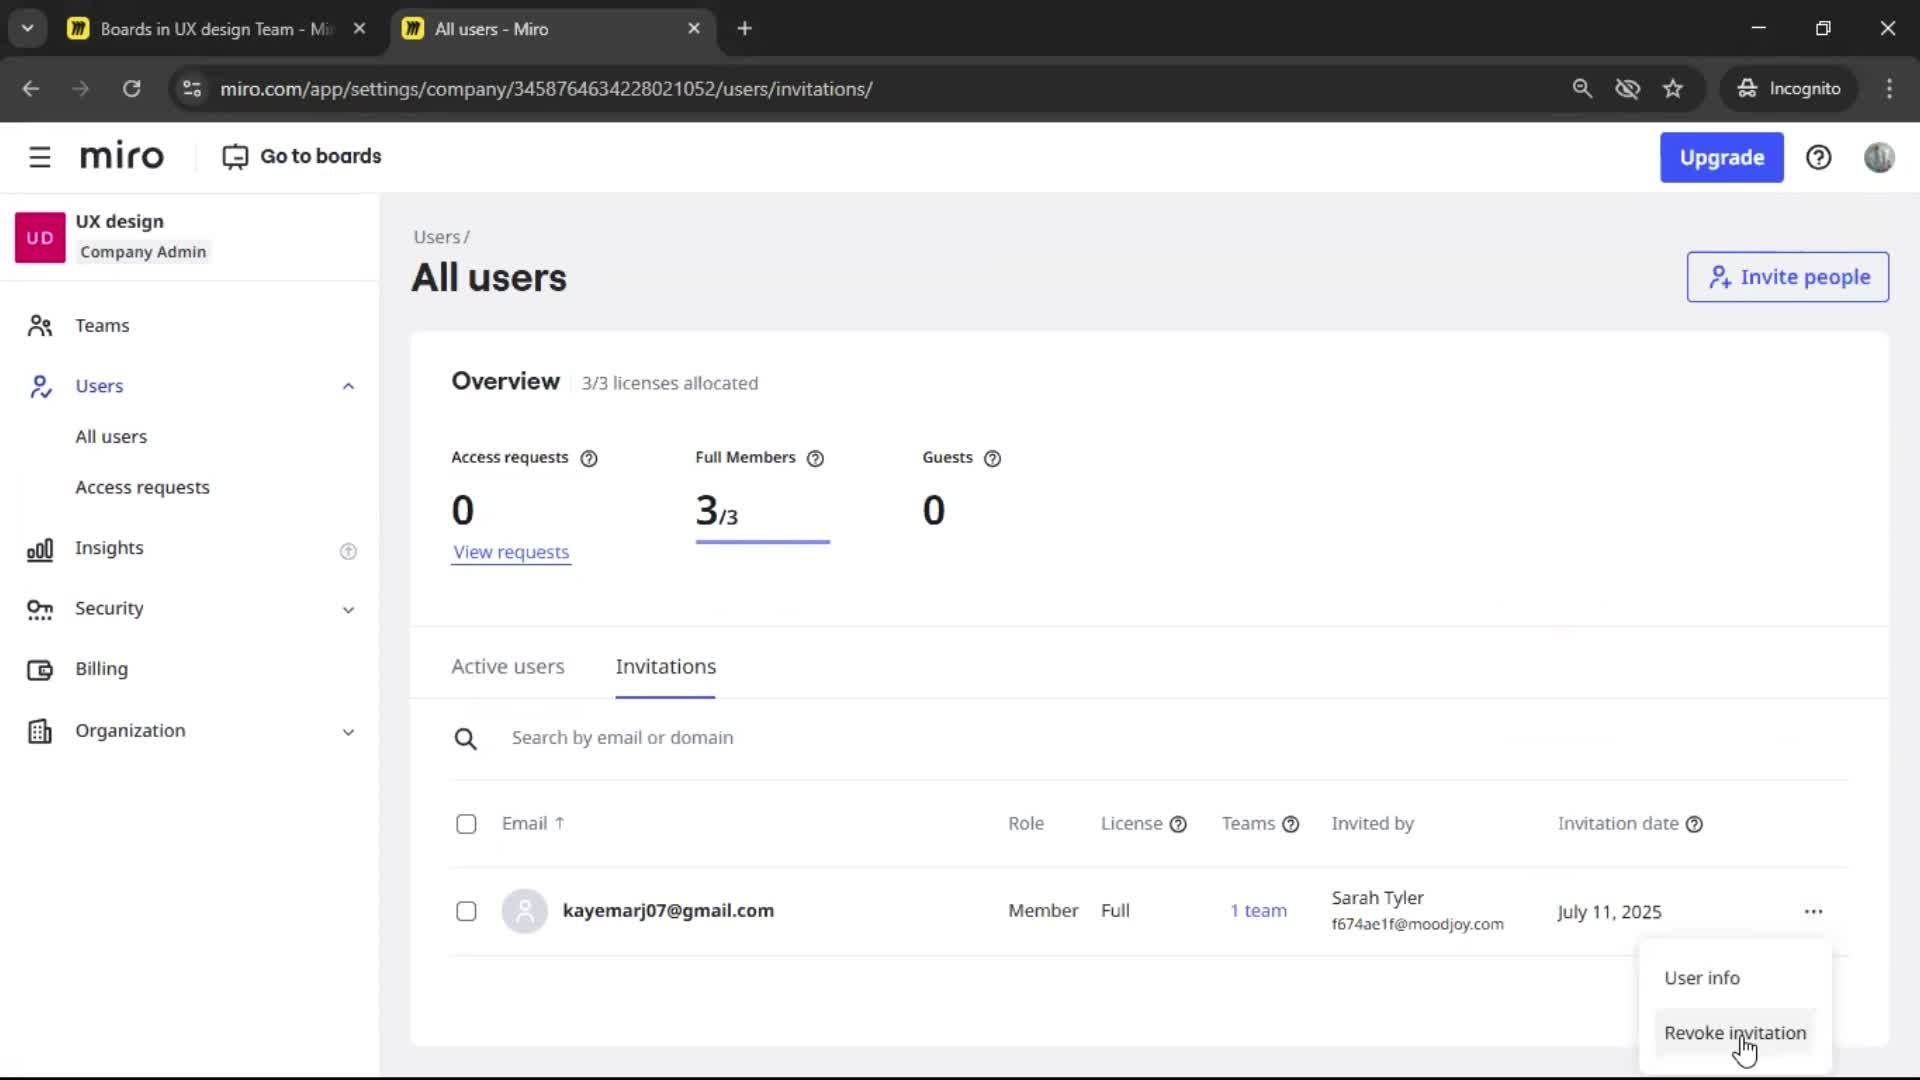Viewport: 1920px width, 1080px height.
Task: Click the Billing wallet icon
Action: point(40,670)
